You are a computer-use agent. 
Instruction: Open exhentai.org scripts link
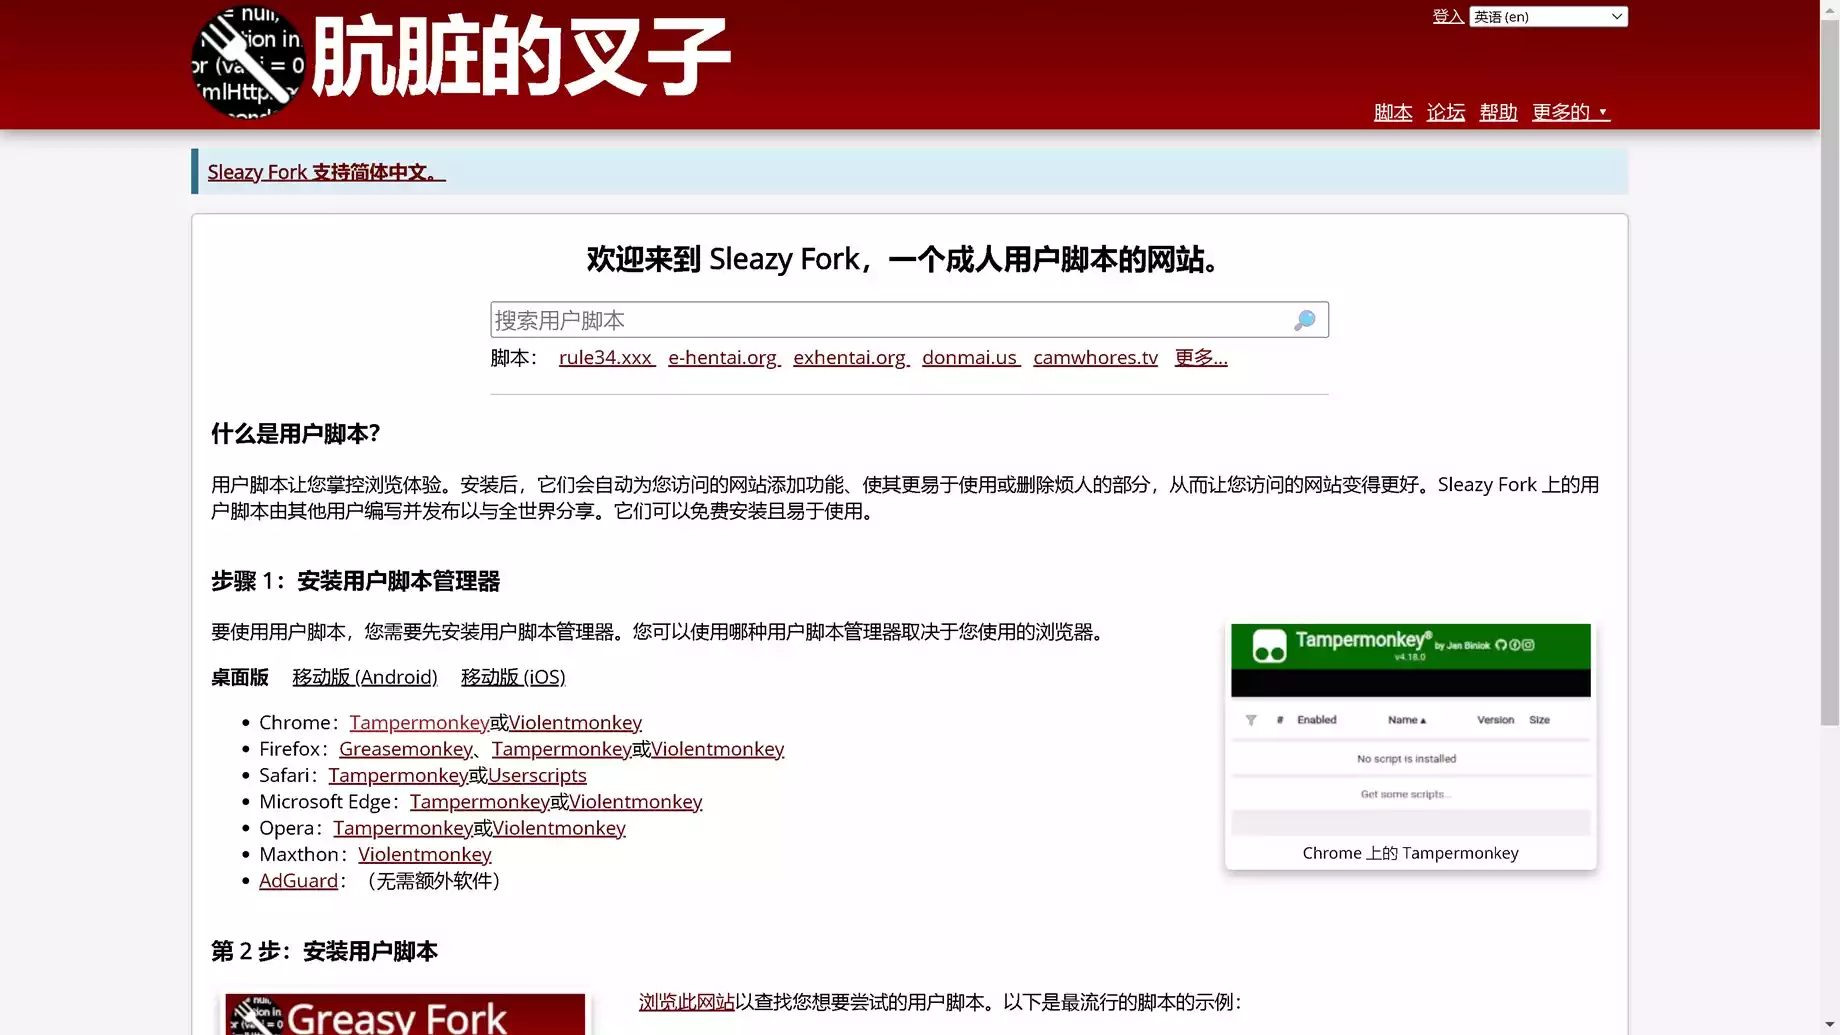(x=851, y=357)
